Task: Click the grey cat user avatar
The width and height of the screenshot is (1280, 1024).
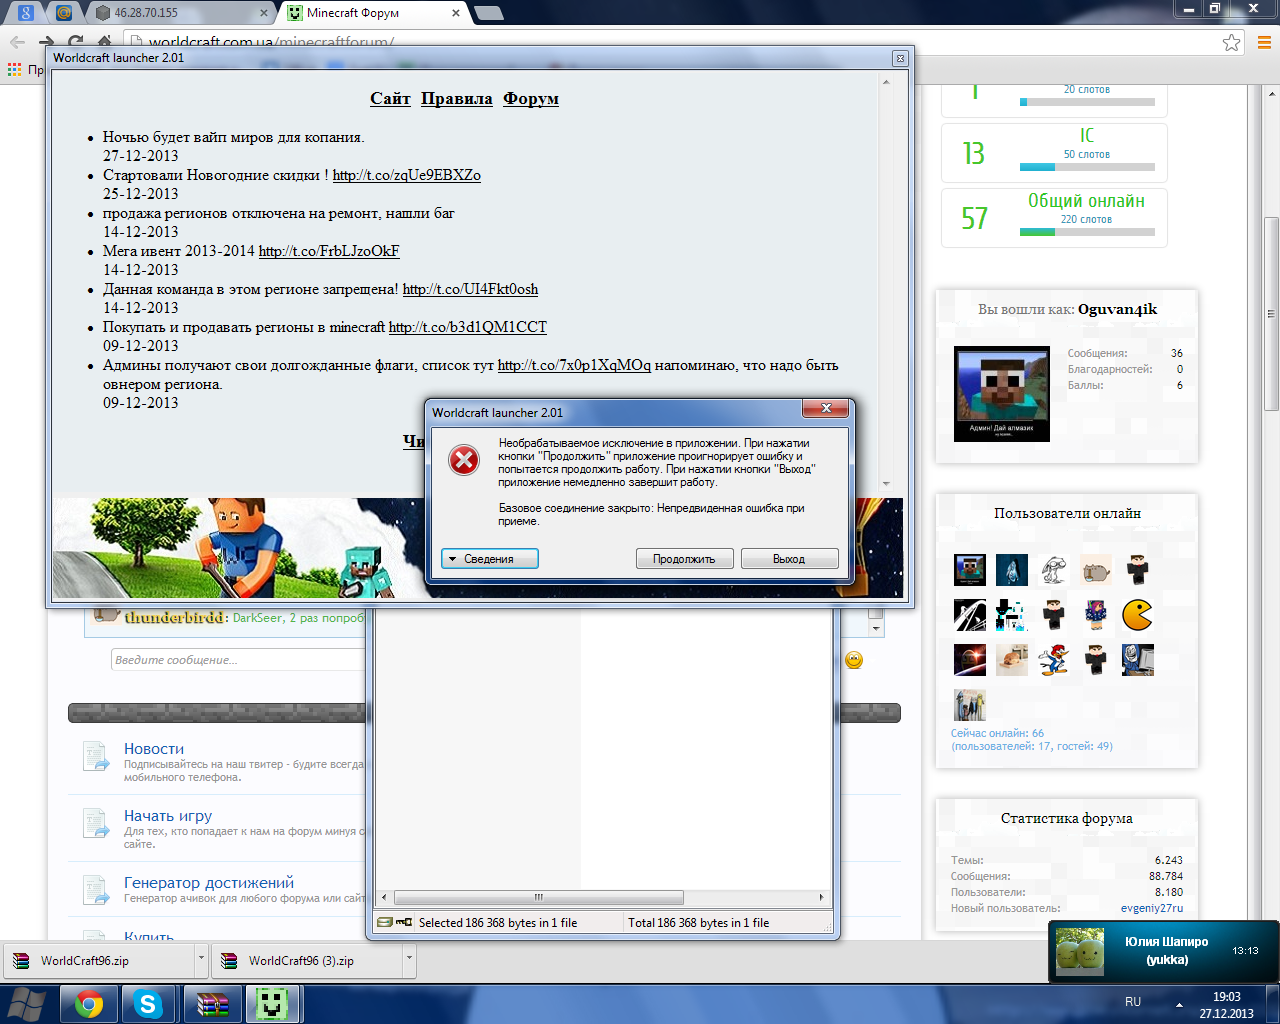Action: tap(1096, 570)
